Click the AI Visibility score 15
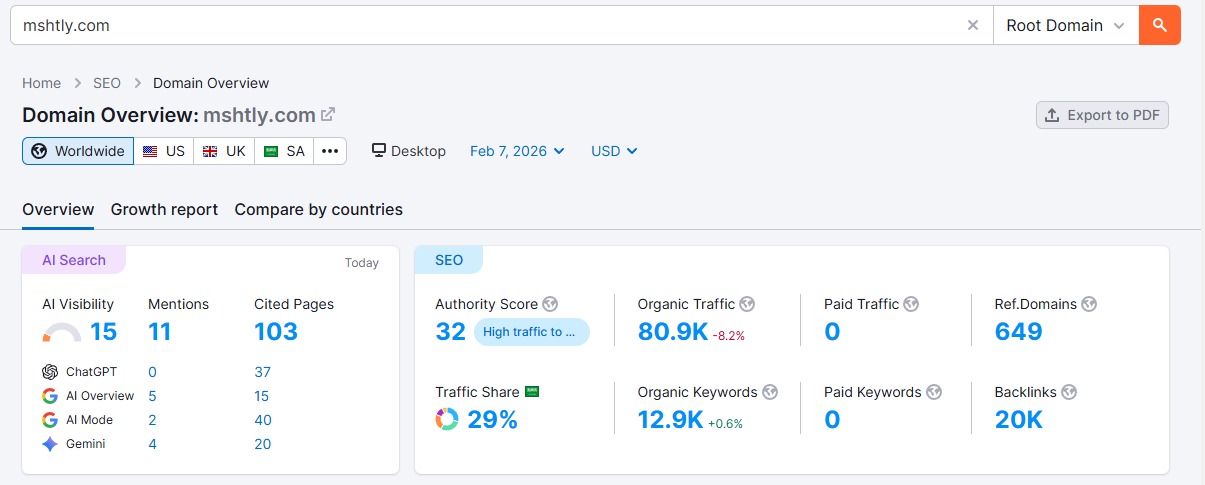Viewport: 1205px width, 485px height. point(104,332)
